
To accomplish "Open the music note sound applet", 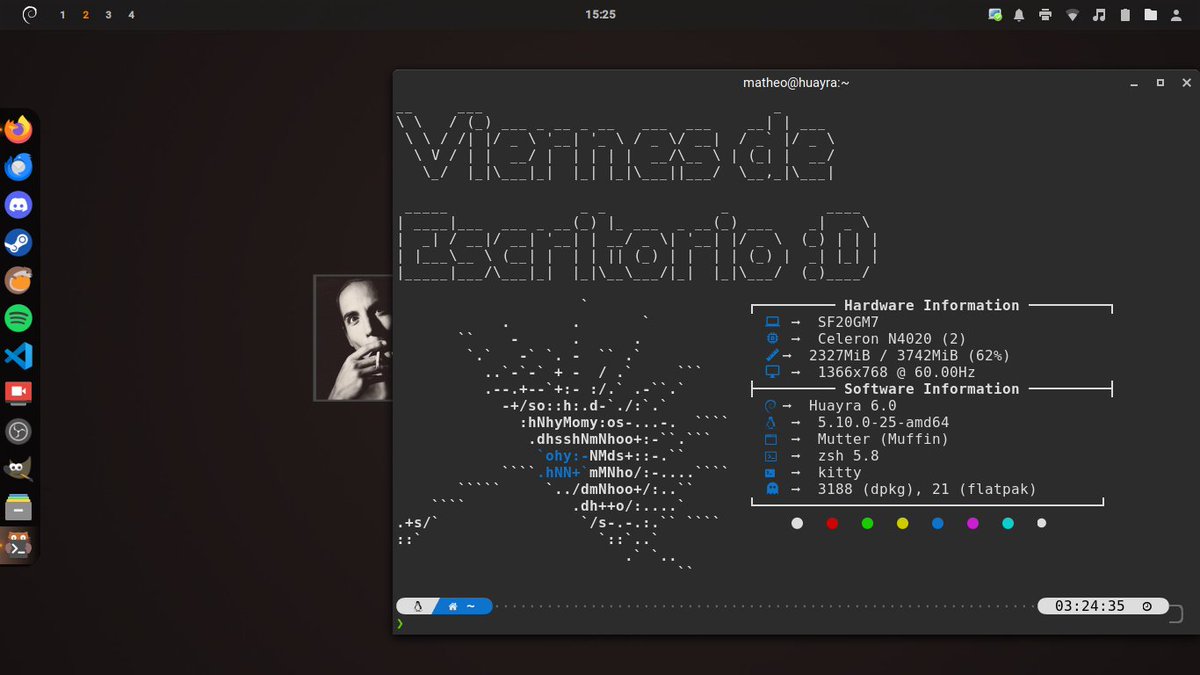I will click(x=1099, y=14).
